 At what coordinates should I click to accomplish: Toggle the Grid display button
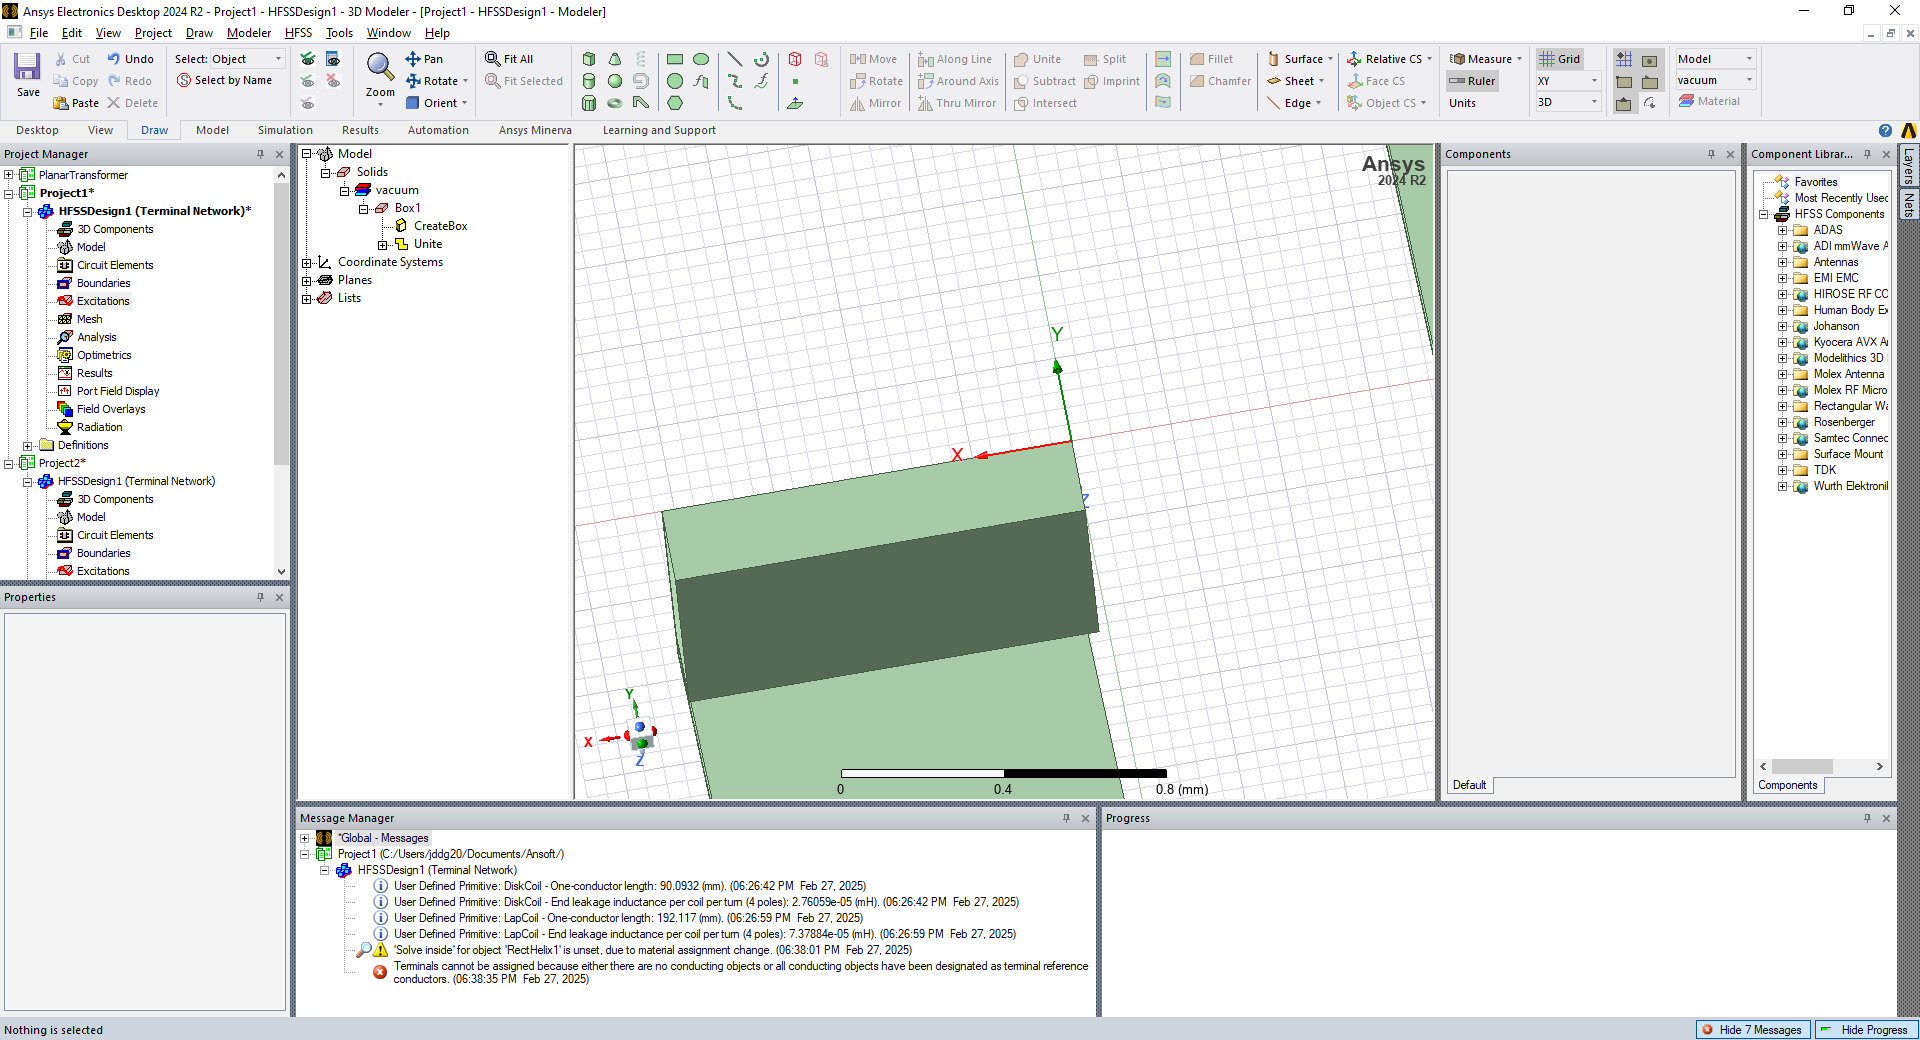click(1559, 59)
